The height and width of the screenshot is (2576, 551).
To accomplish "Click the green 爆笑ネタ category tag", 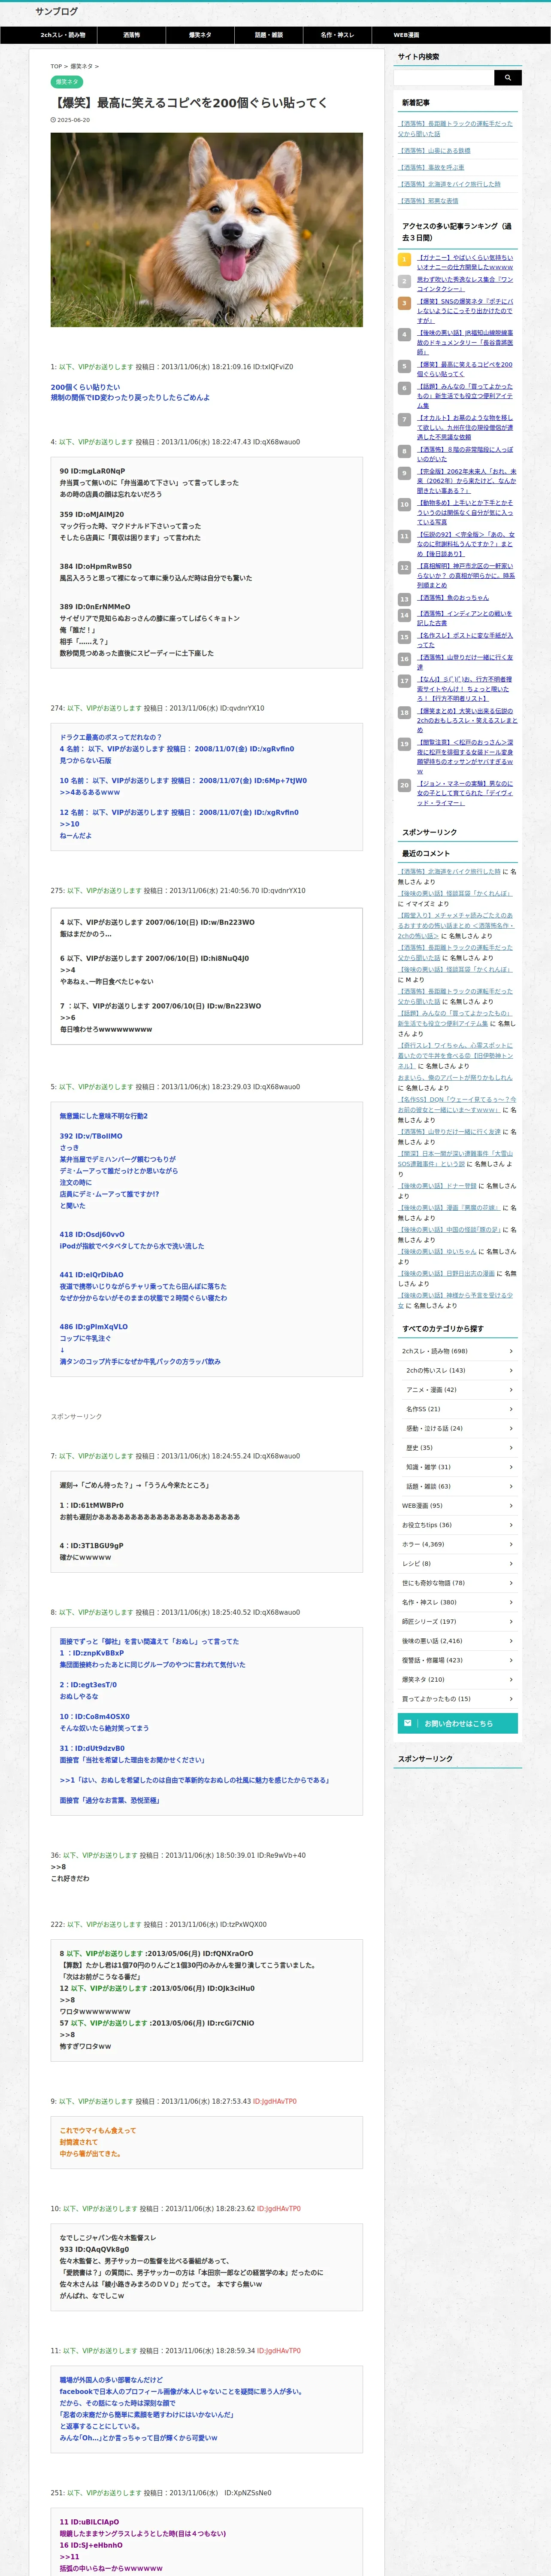I will click(67, 82).
